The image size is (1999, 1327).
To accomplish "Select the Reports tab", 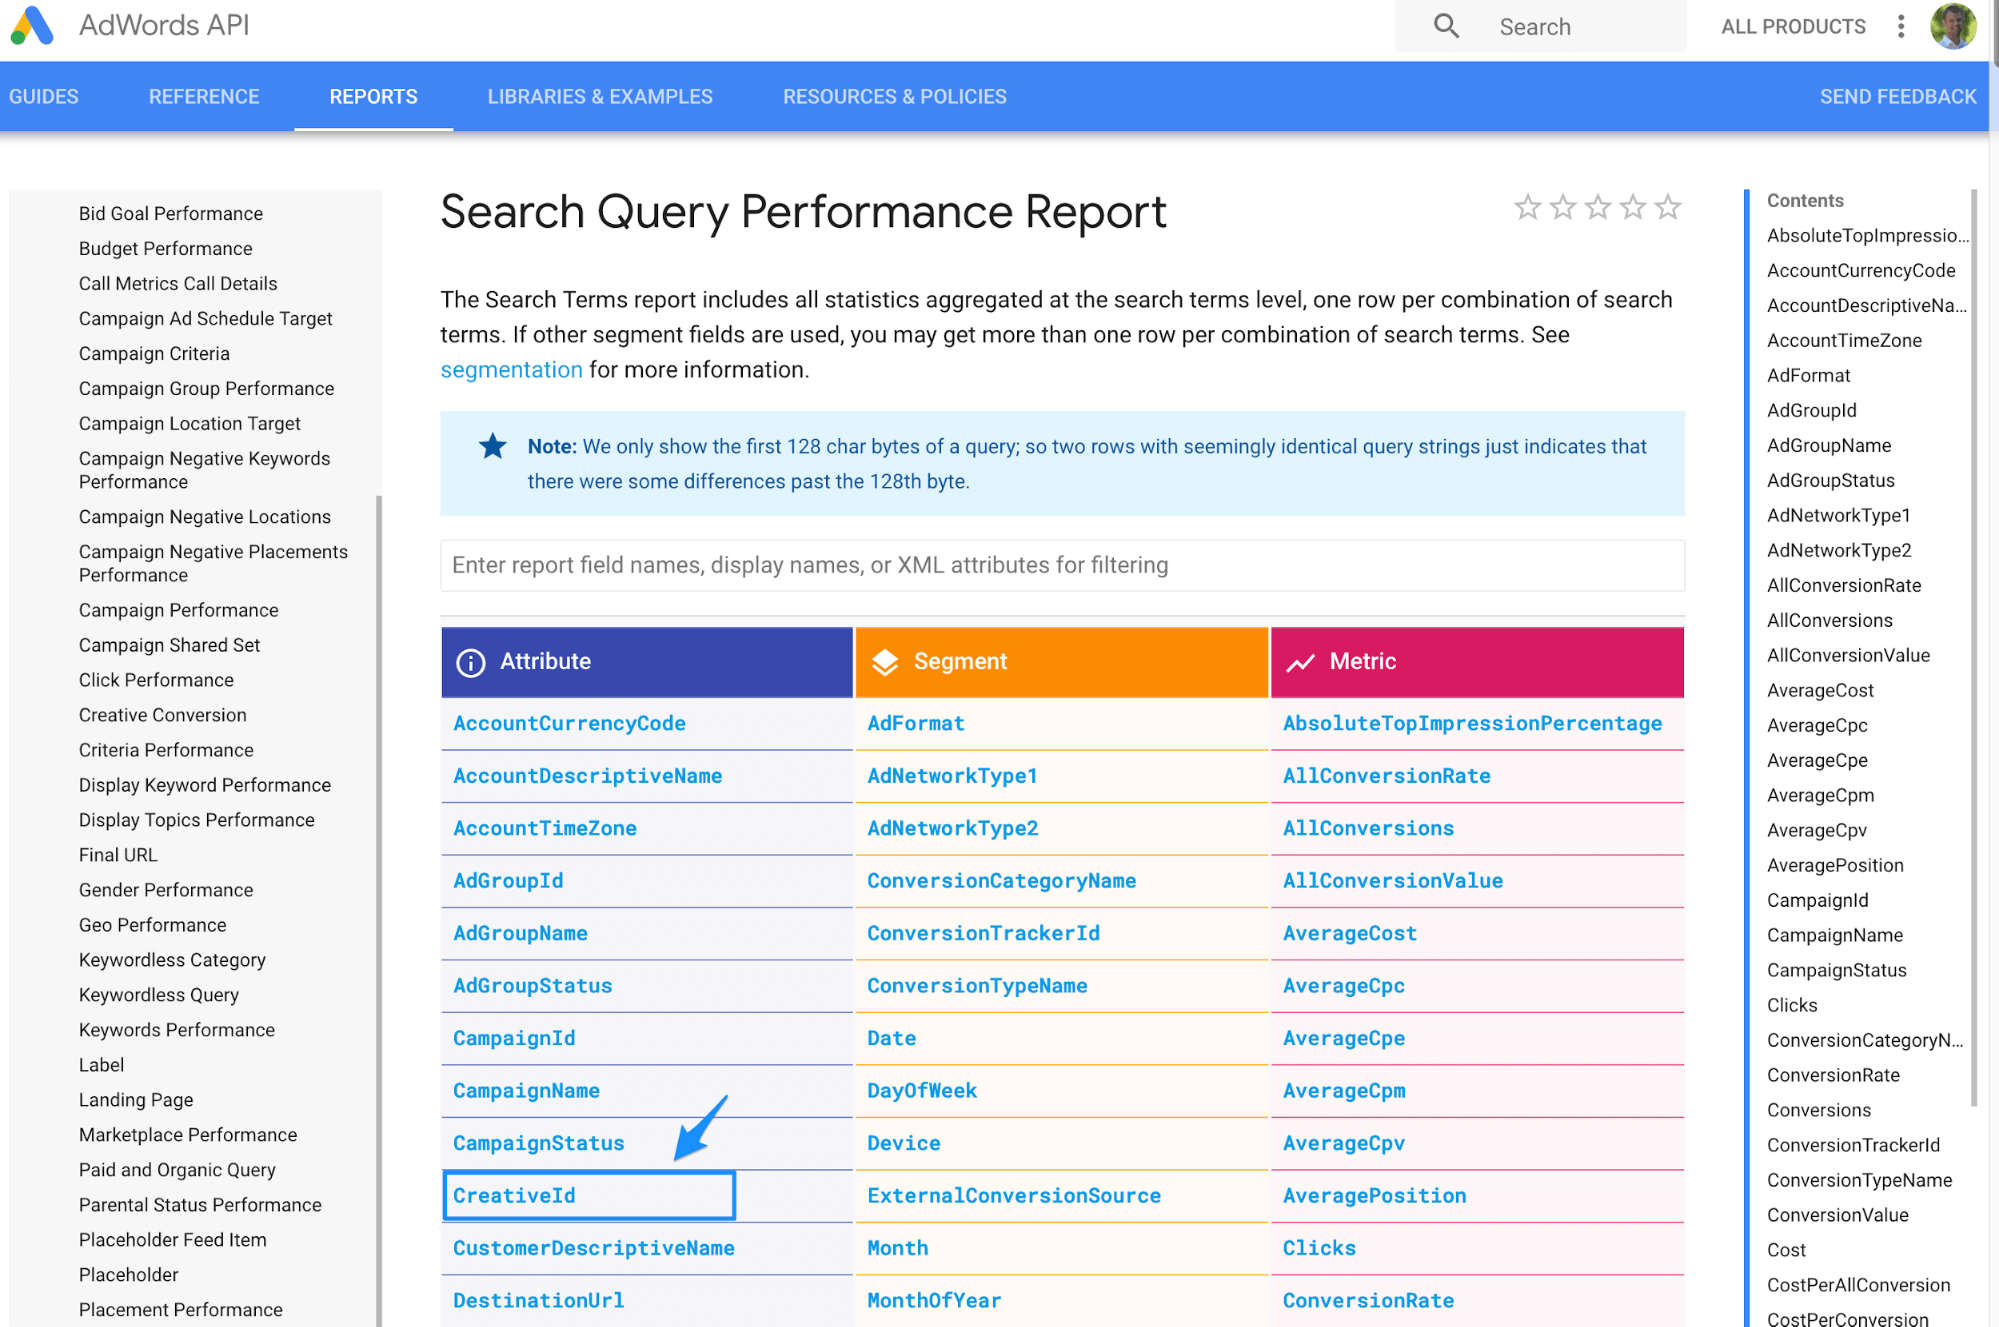I will [373, 97].
